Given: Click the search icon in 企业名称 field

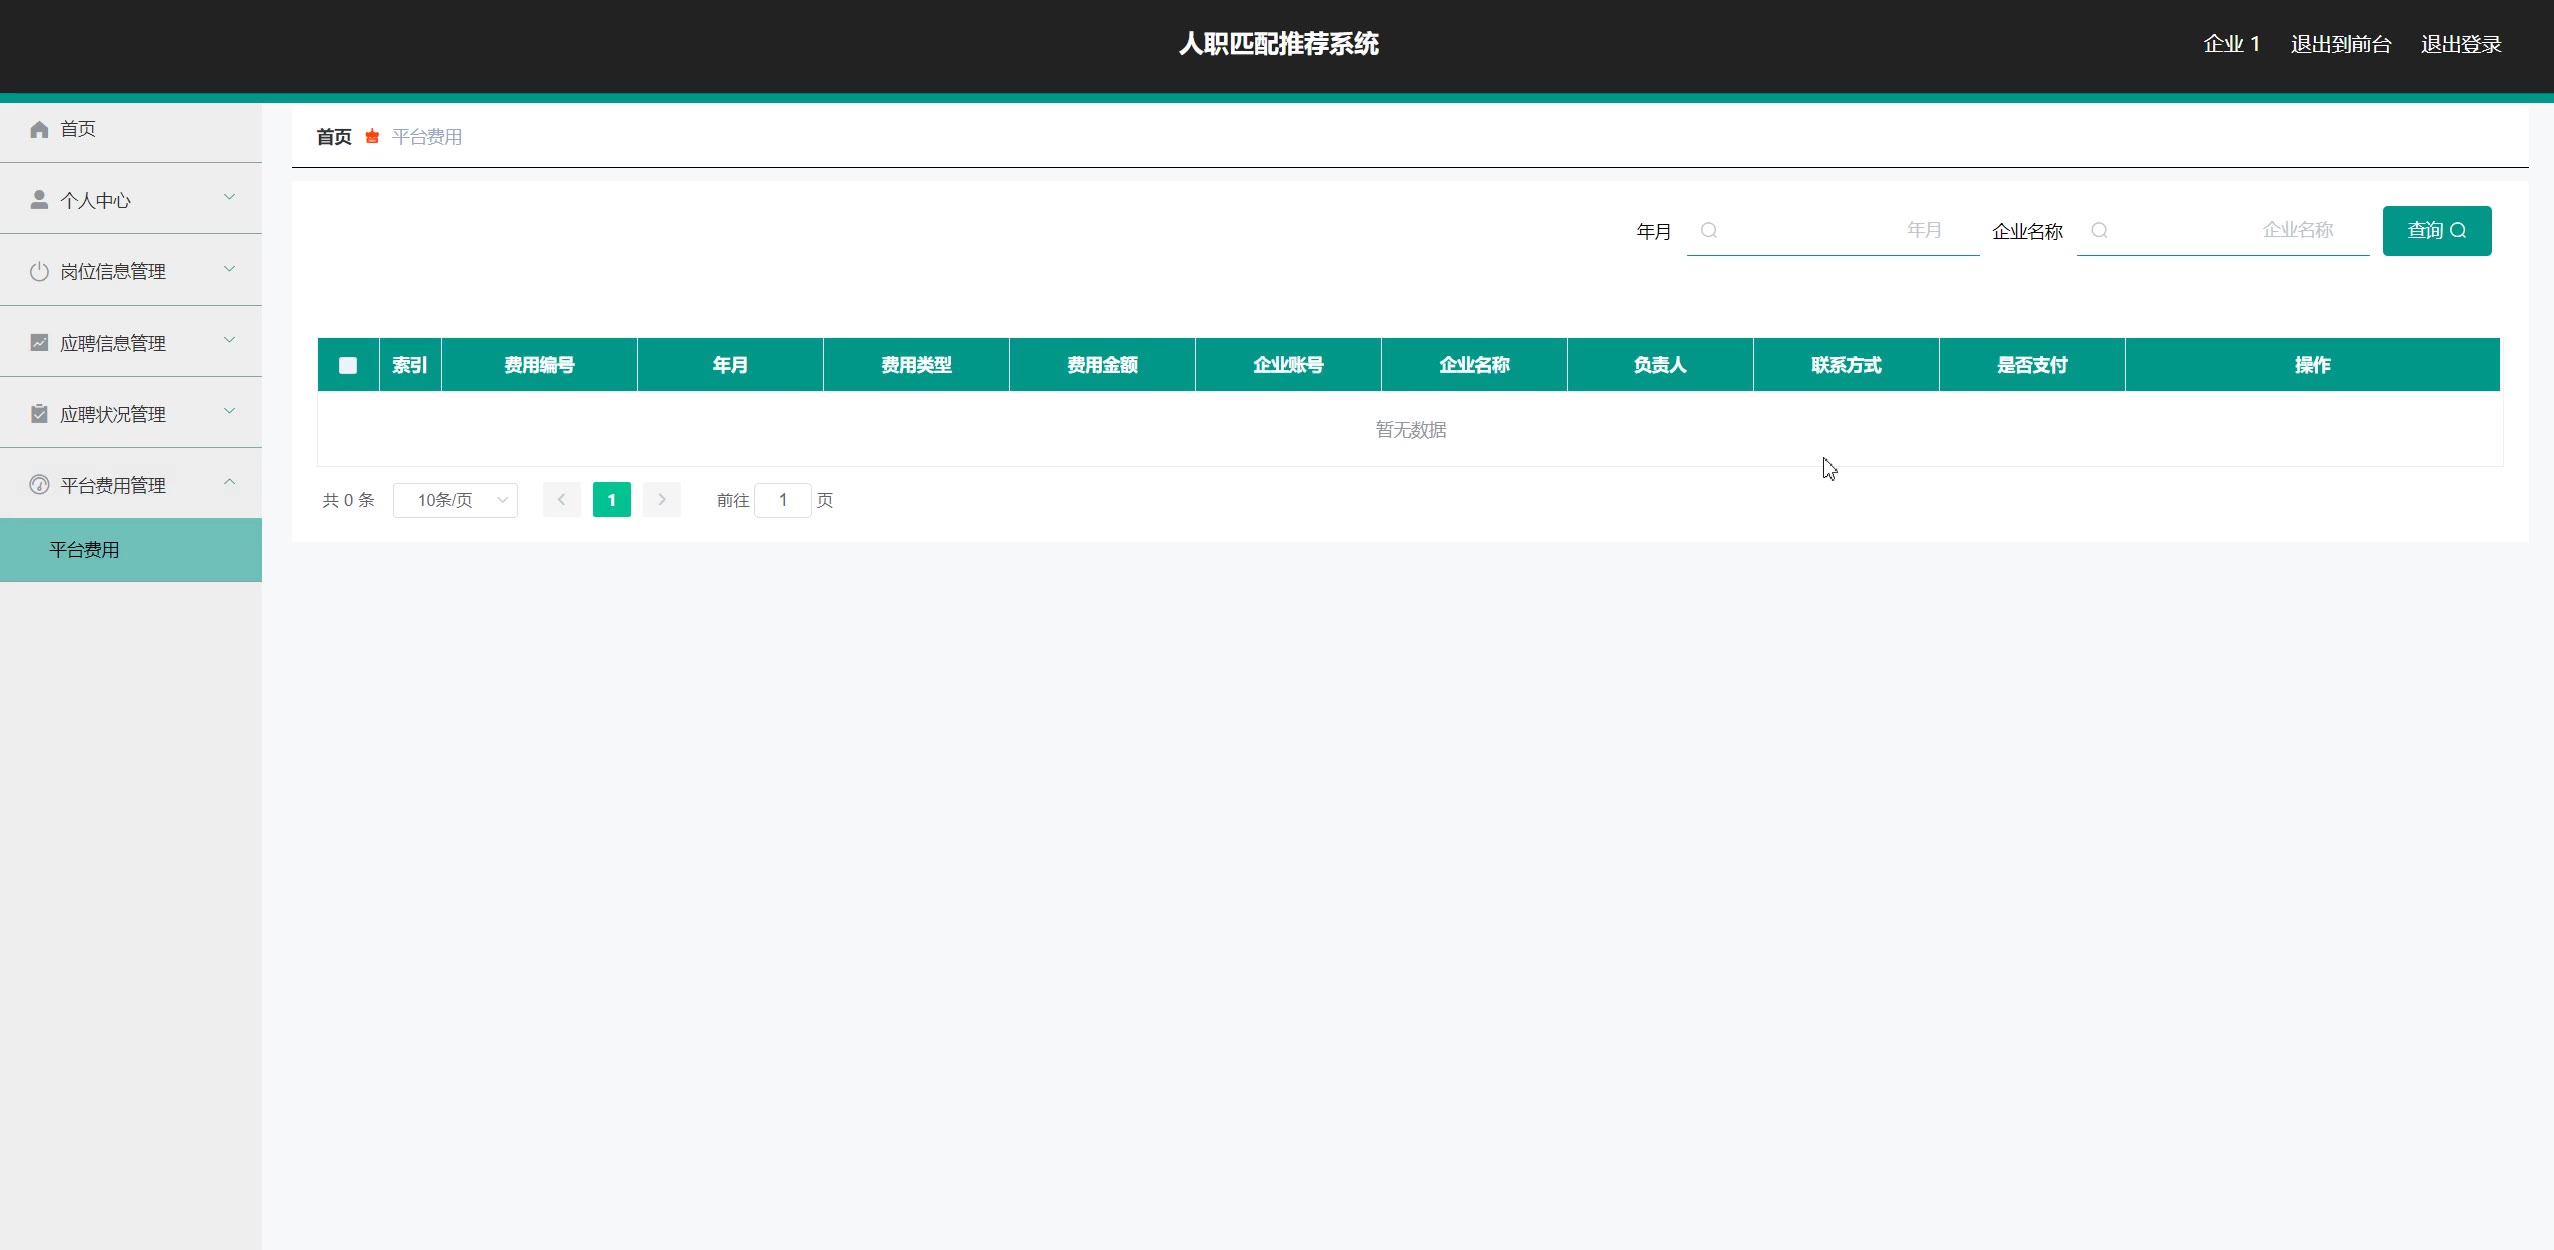Looking at the screenshot, I should (2099, 230).
